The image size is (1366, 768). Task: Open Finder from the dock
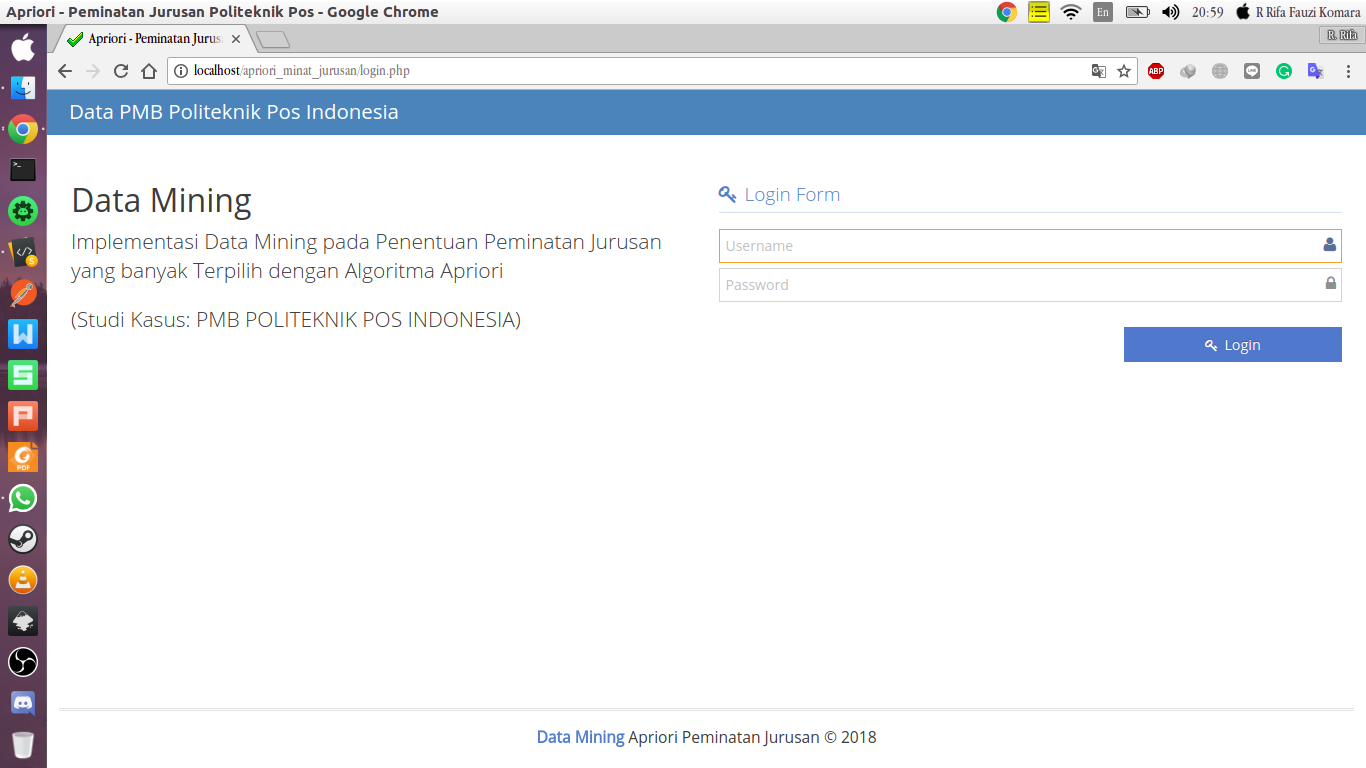[x=23, y=88]
